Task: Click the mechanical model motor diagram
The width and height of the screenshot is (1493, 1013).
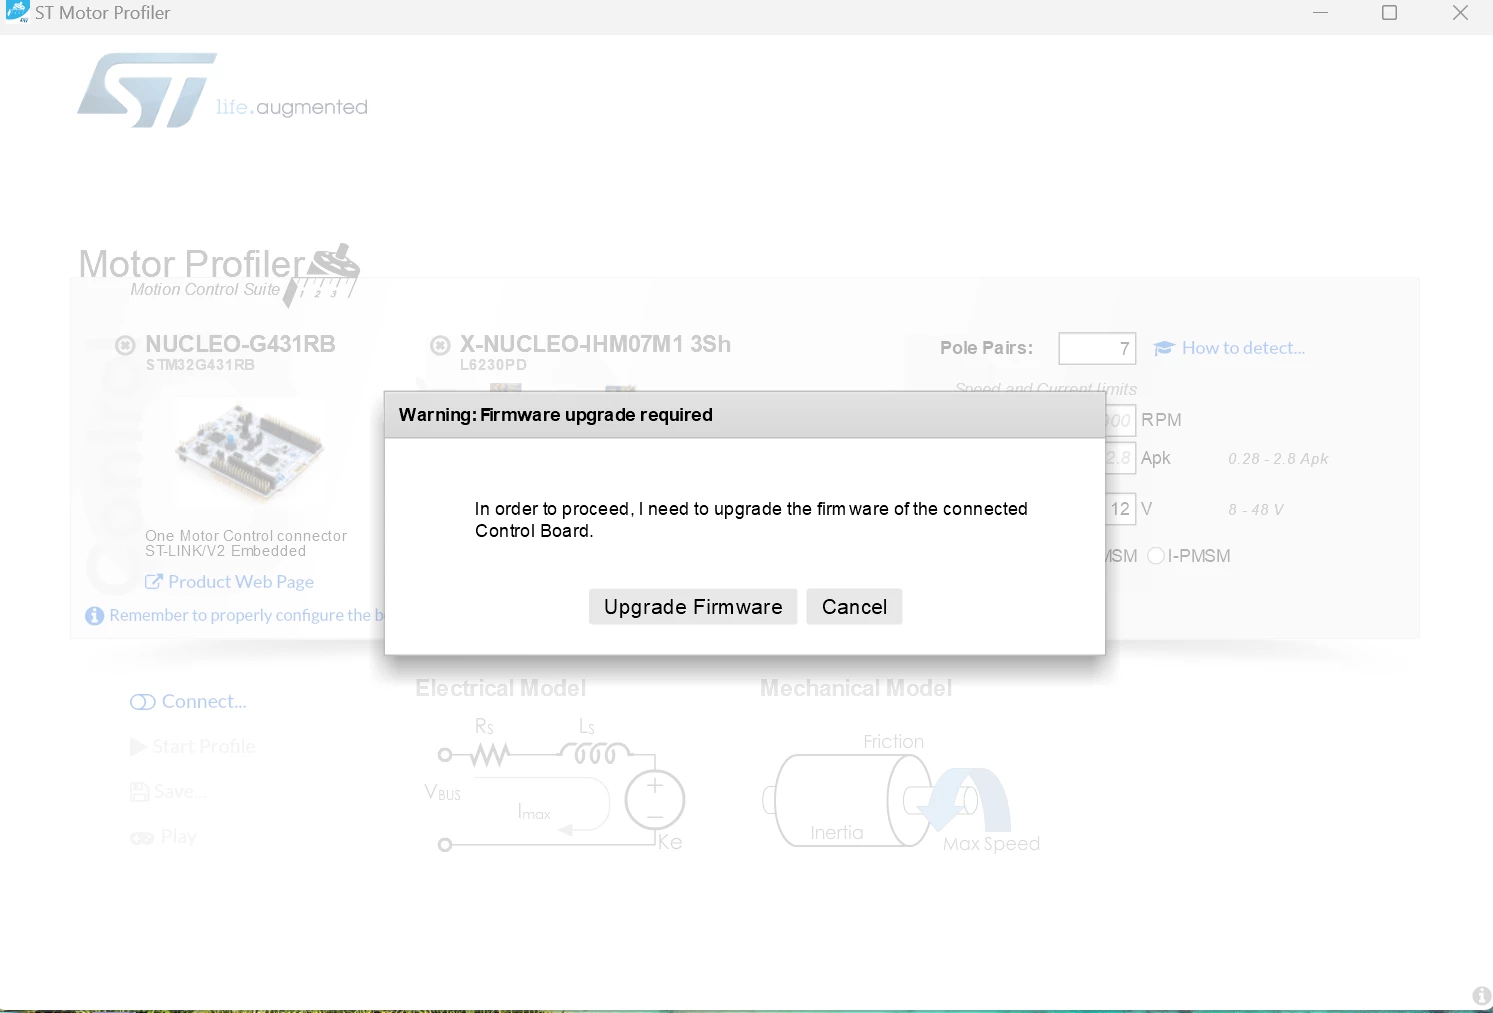Action: [900, 795]
